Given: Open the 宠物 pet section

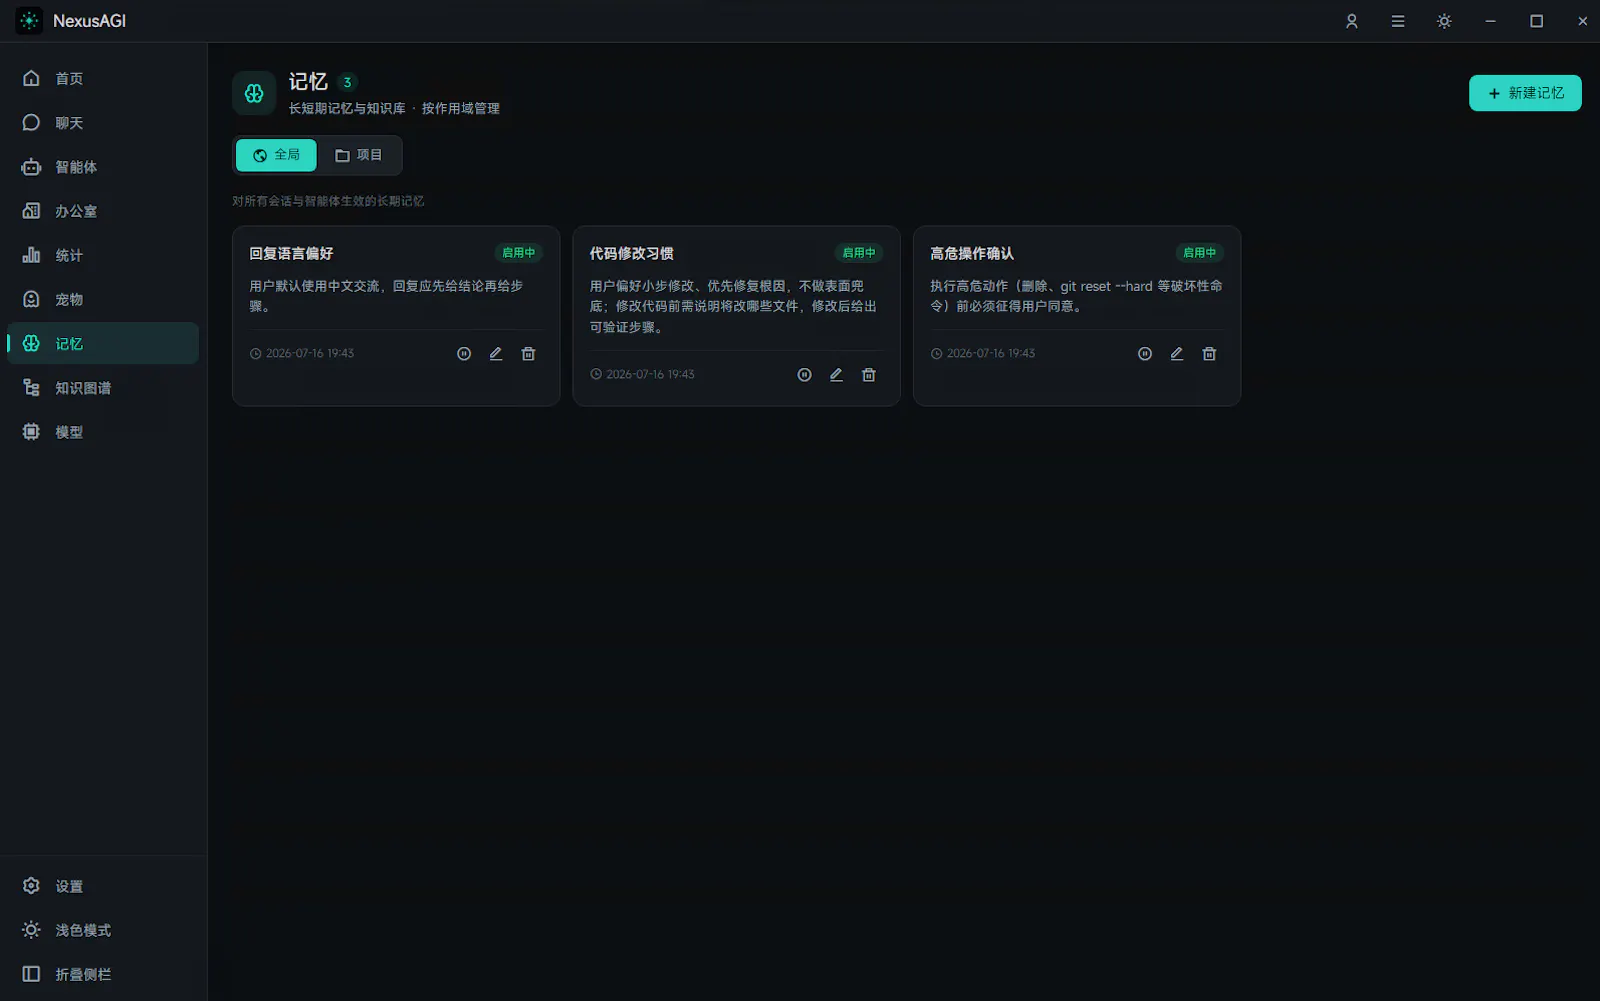Looking at the screenshot, I should coord(102,299).
